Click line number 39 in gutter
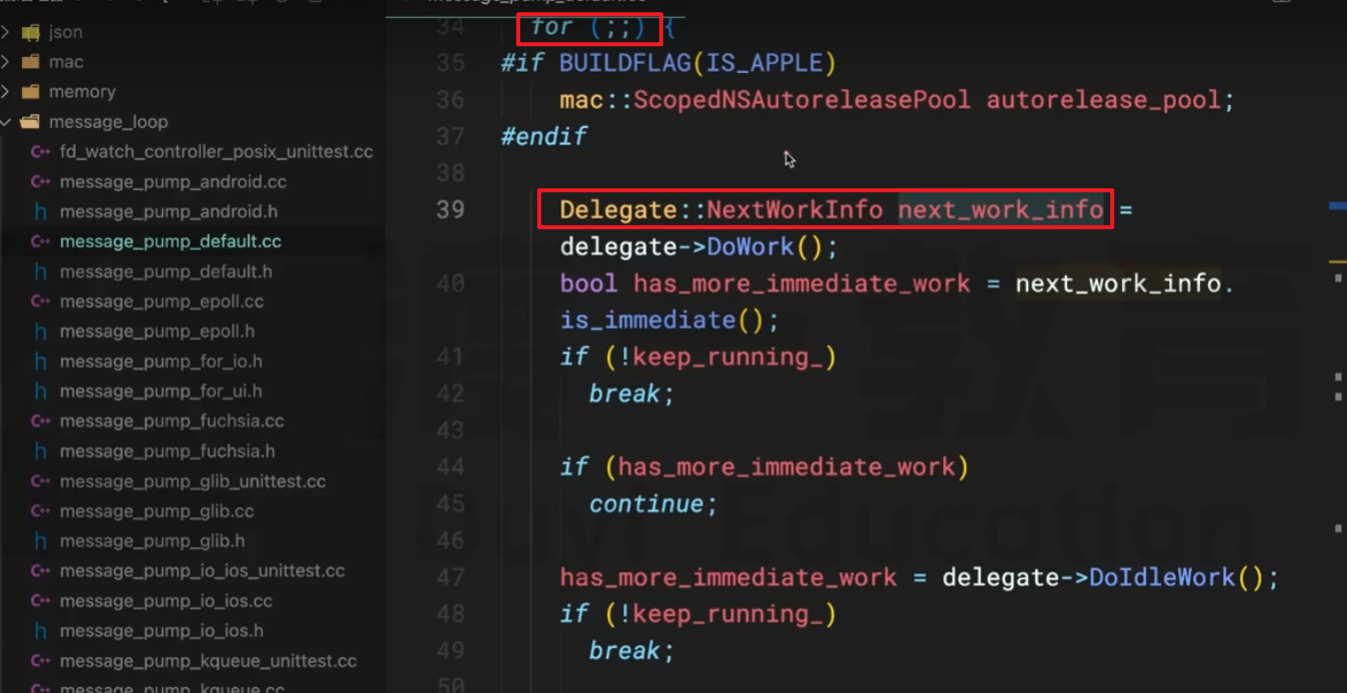The image size is (1347, 693). coord(450,210)
